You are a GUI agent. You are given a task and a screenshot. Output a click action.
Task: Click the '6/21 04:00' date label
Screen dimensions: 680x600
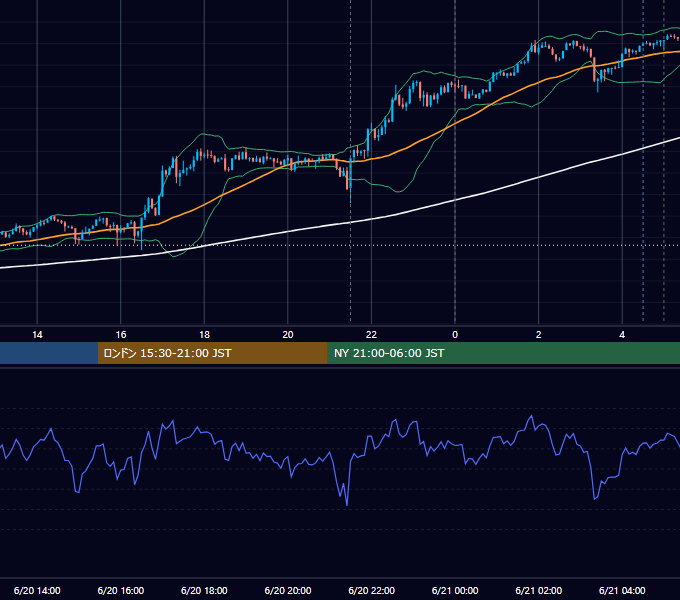pyautogui.click(x=622, y=590)
